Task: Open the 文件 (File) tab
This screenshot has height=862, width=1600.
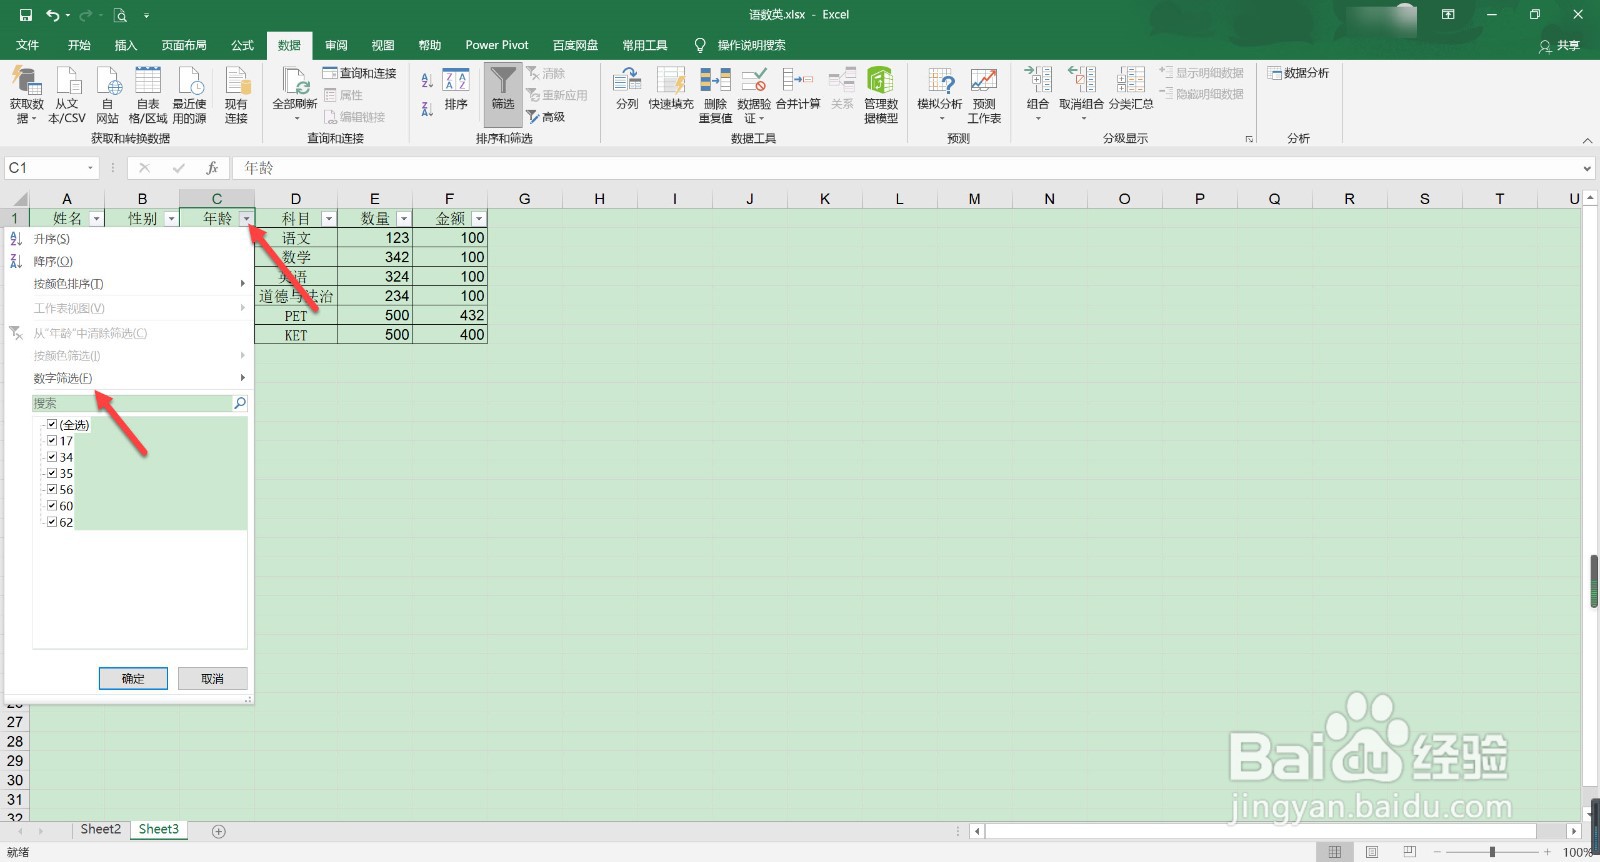Action: [x=28, y=45]
